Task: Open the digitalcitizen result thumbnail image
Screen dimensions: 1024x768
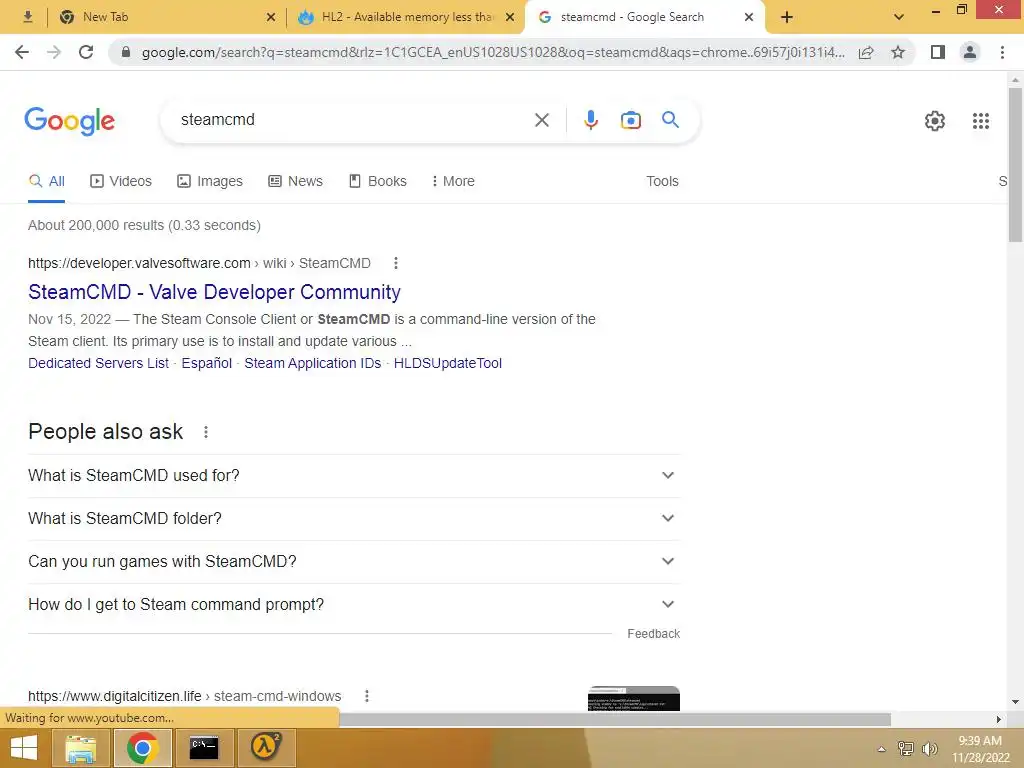Action: (x=633, y=698)
